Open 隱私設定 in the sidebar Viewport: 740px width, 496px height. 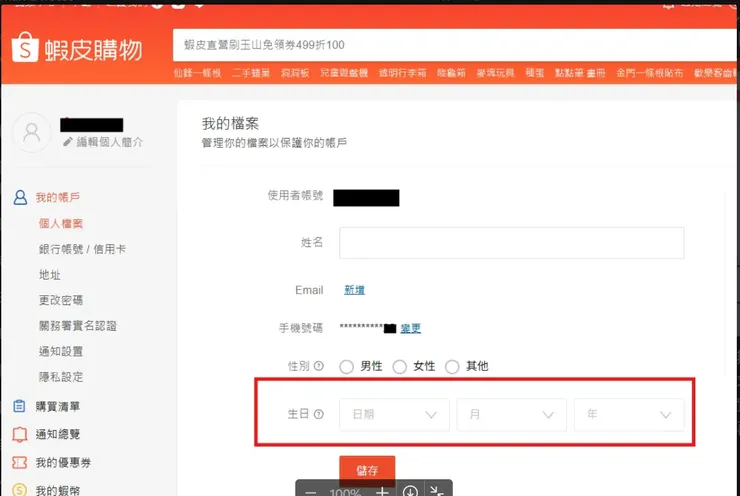61,377
